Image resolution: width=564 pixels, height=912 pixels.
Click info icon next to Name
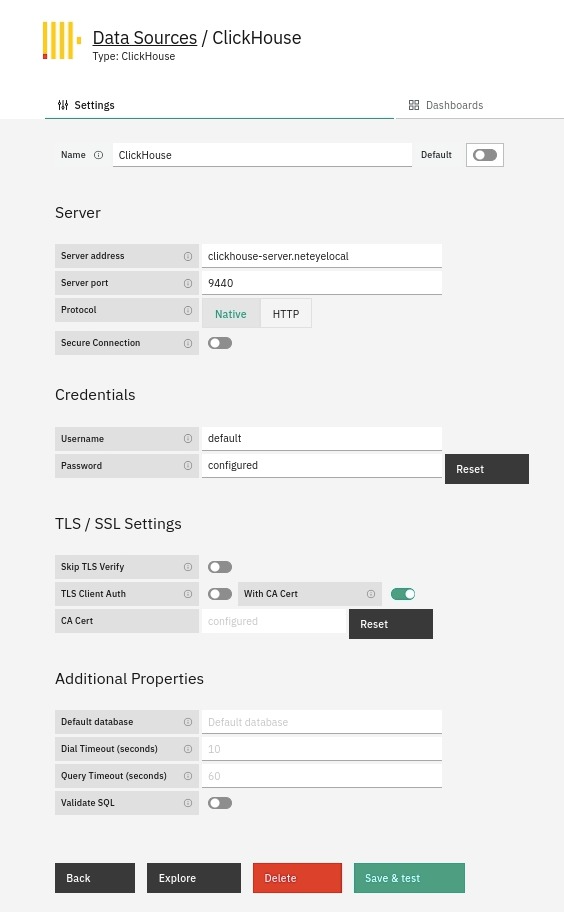coord(99,155)
